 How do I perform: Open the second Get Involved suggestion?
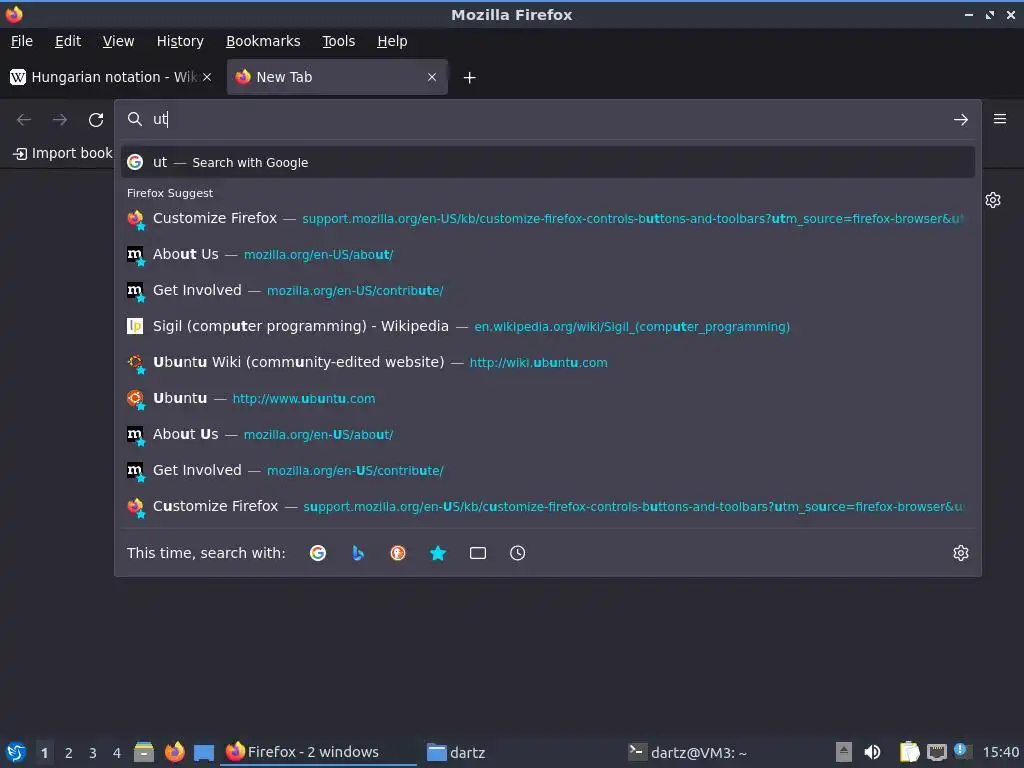click(548, 470)
